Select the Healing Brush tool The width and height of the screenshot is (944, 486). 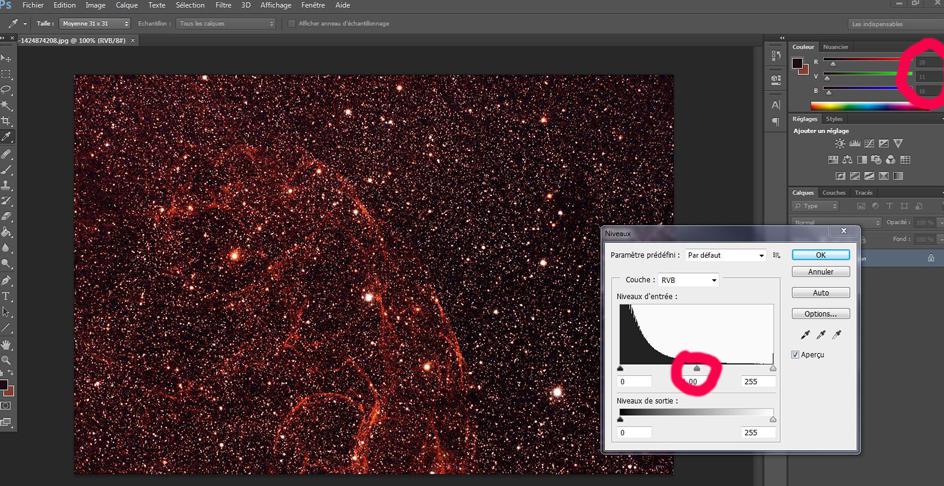pos(7,154)
